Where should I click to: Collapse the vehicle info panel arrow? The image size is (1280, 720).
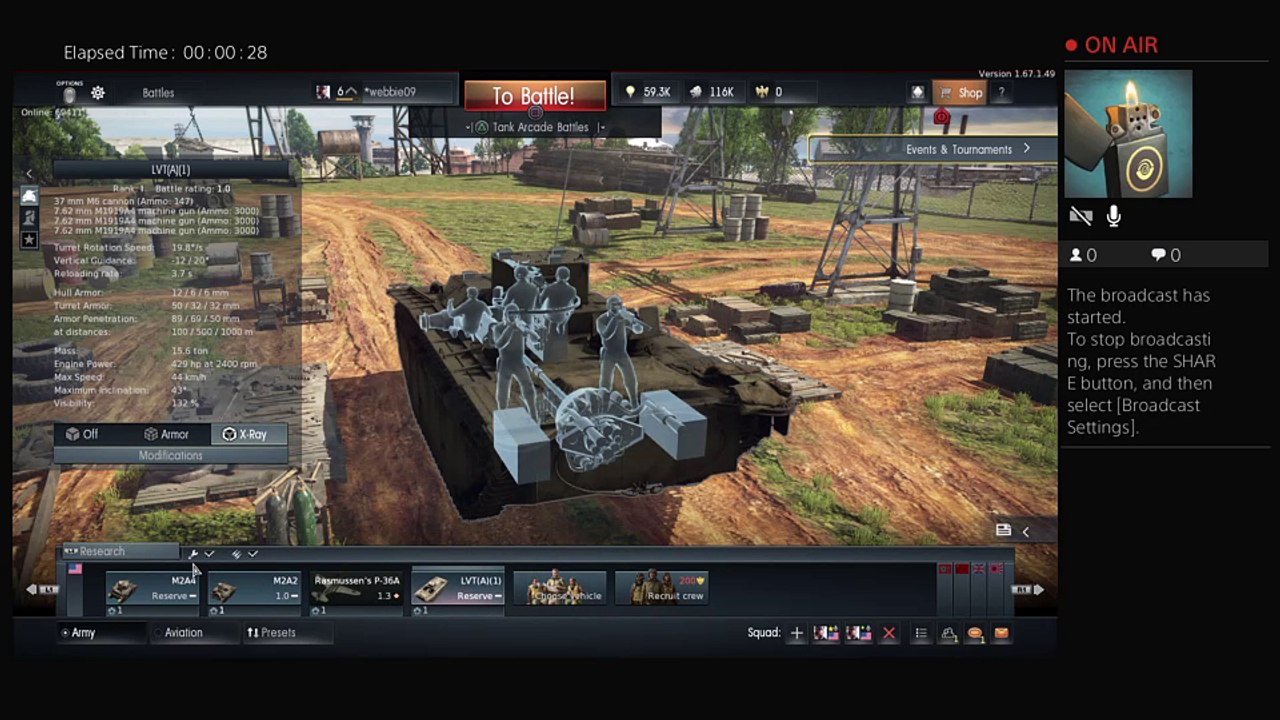tap(29, 173)
